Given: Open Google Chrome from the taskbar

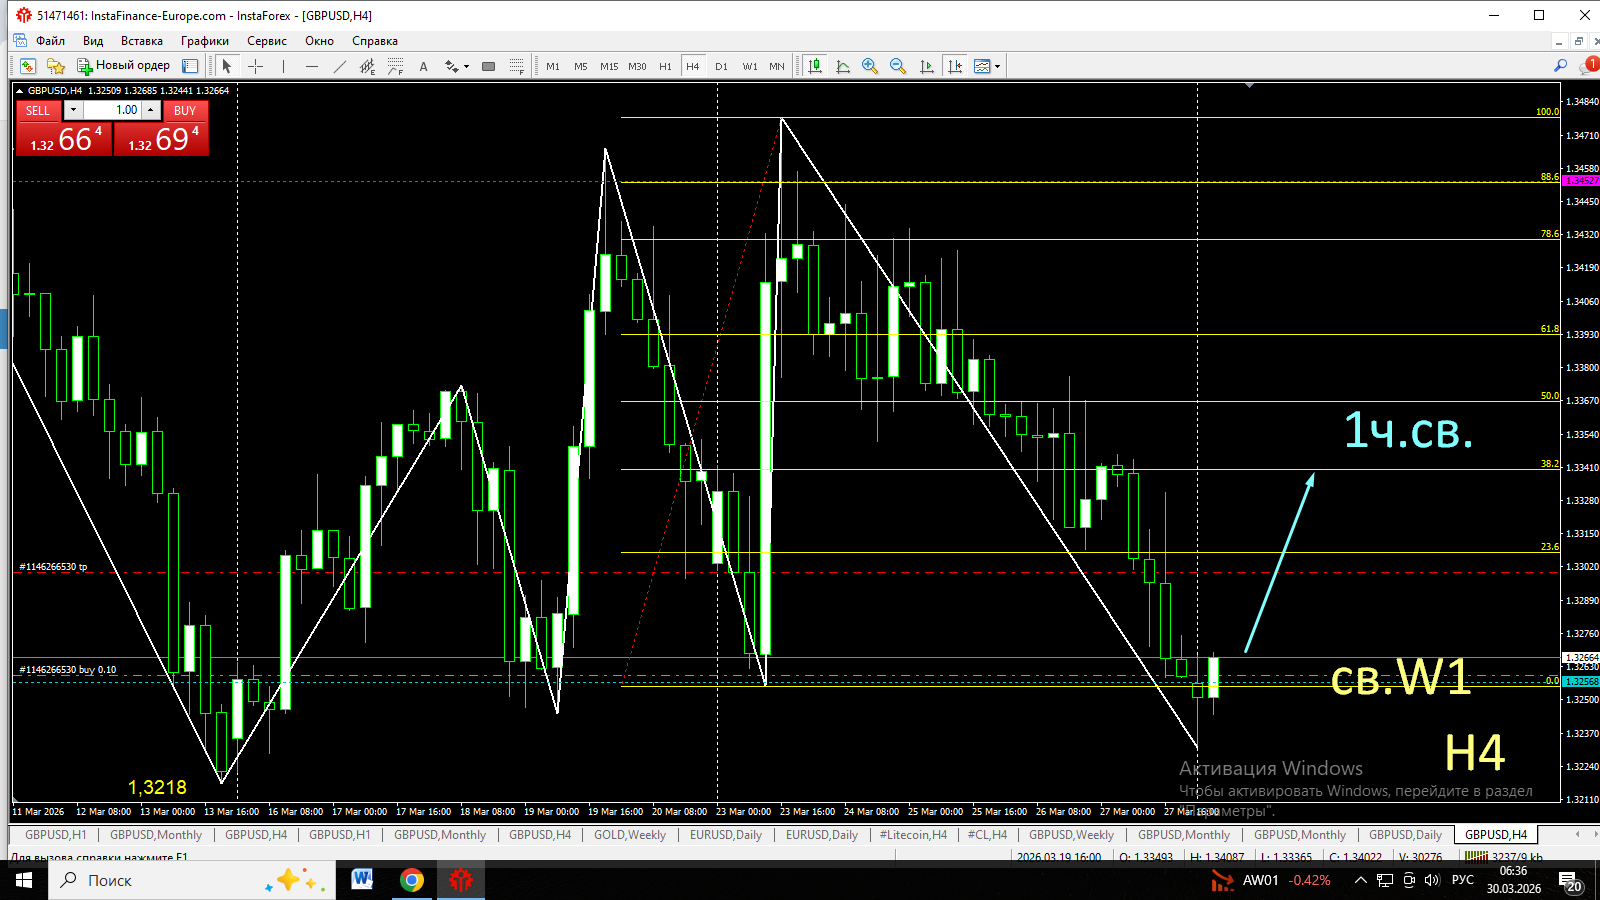Looking at the screenshot, I should (411, 880).
